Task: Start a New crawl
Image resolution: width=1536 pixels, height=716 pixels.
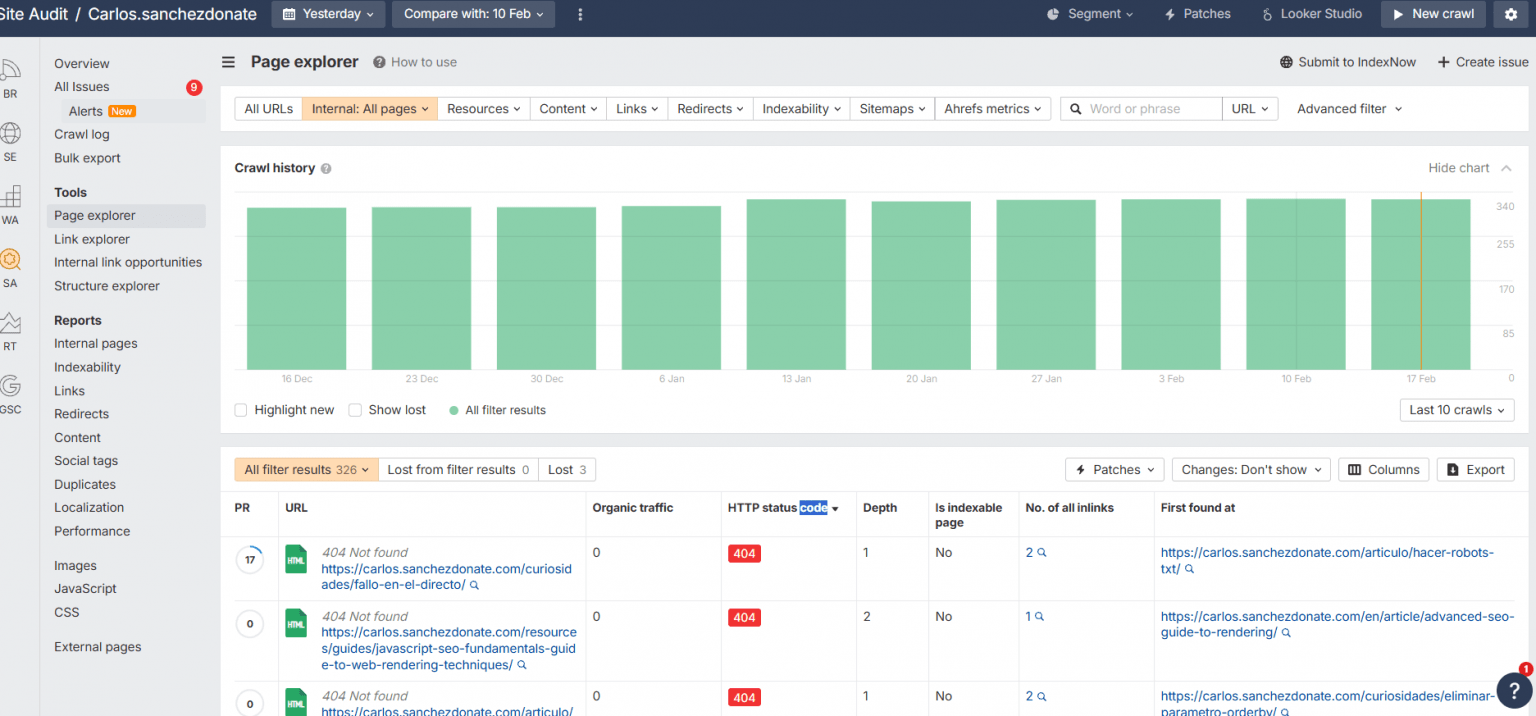Action: [x=1432, y=14]
